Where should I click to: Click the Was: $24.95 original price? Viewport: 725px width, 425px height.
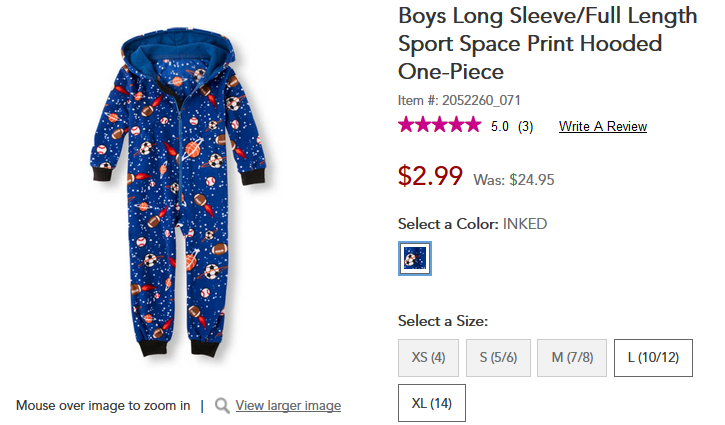[x=514, y=179]
